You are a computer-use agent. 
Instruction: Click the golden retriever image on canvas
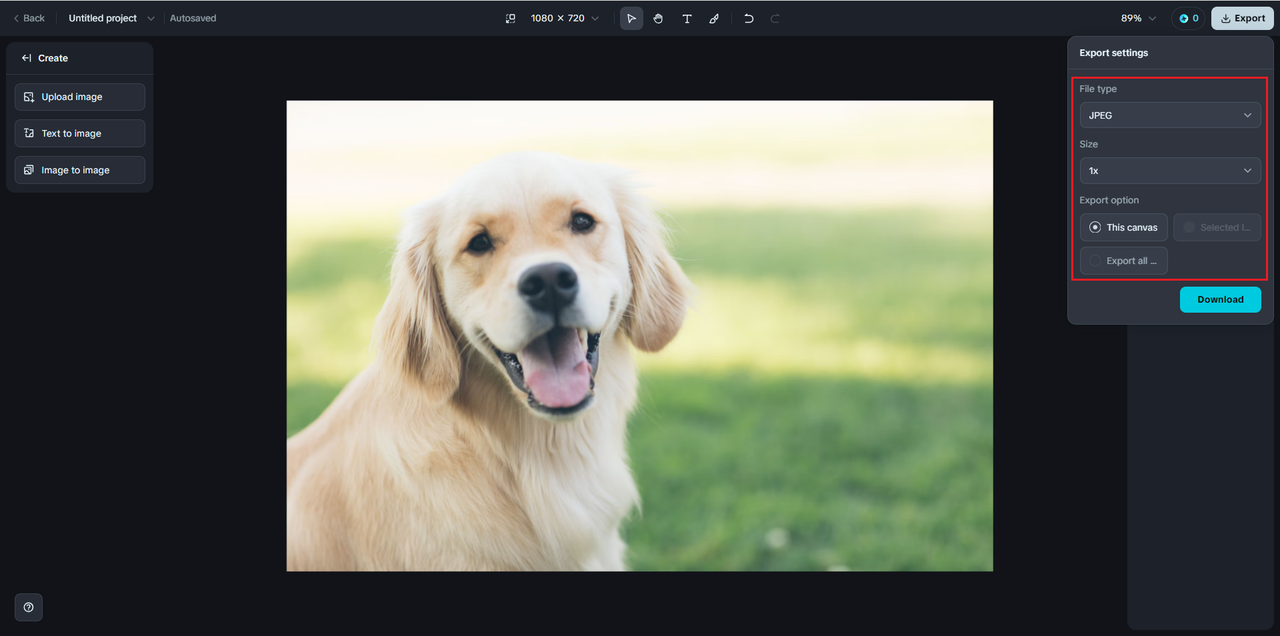click(x=640, y=336)
